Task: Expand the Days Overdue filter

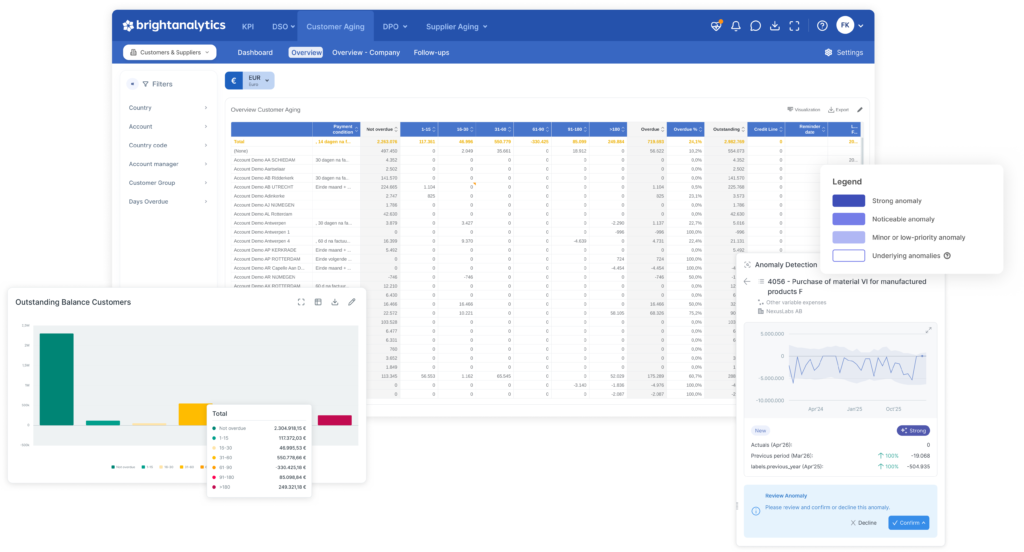Action: point(168,201)
